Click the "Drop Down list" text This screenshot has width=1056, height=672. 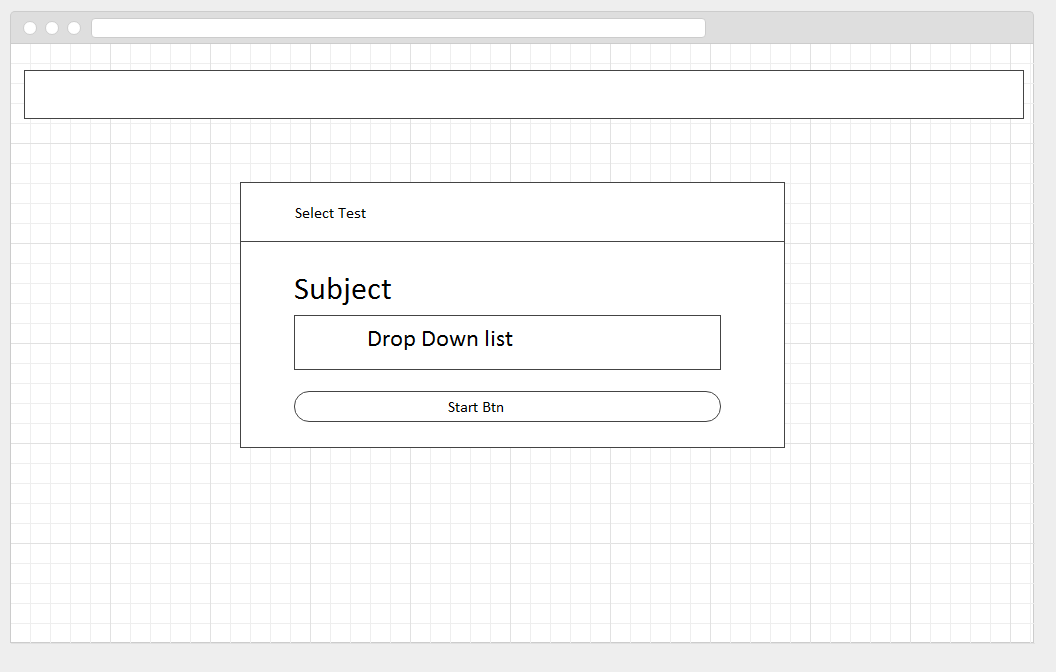click(439, 339)
